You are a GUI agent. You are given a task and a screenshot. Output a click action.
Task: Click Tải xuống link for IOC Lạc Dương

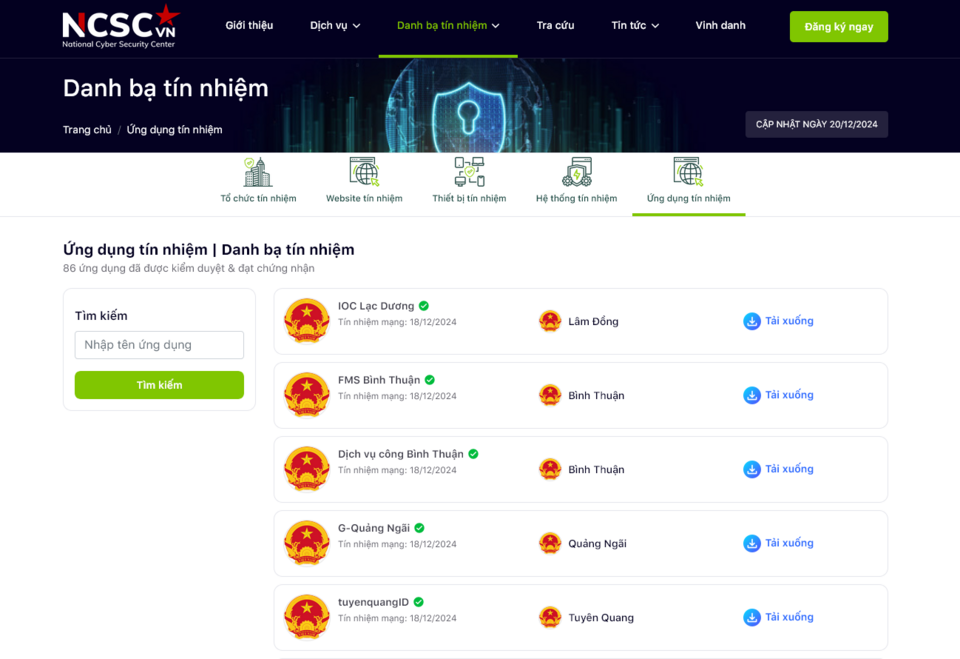click(x=789, y=321)
